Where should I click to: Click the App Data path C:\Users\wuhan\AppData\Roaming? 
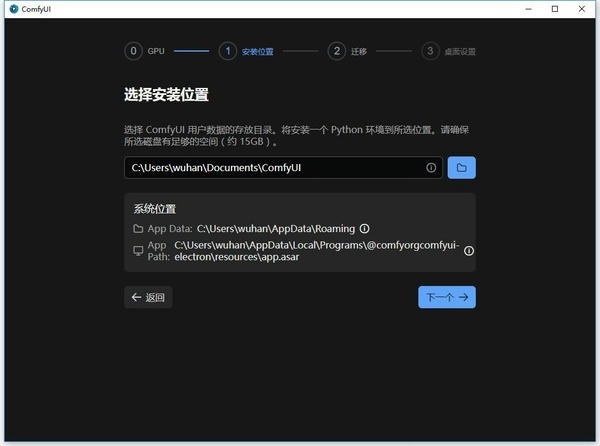coord(276,229)
